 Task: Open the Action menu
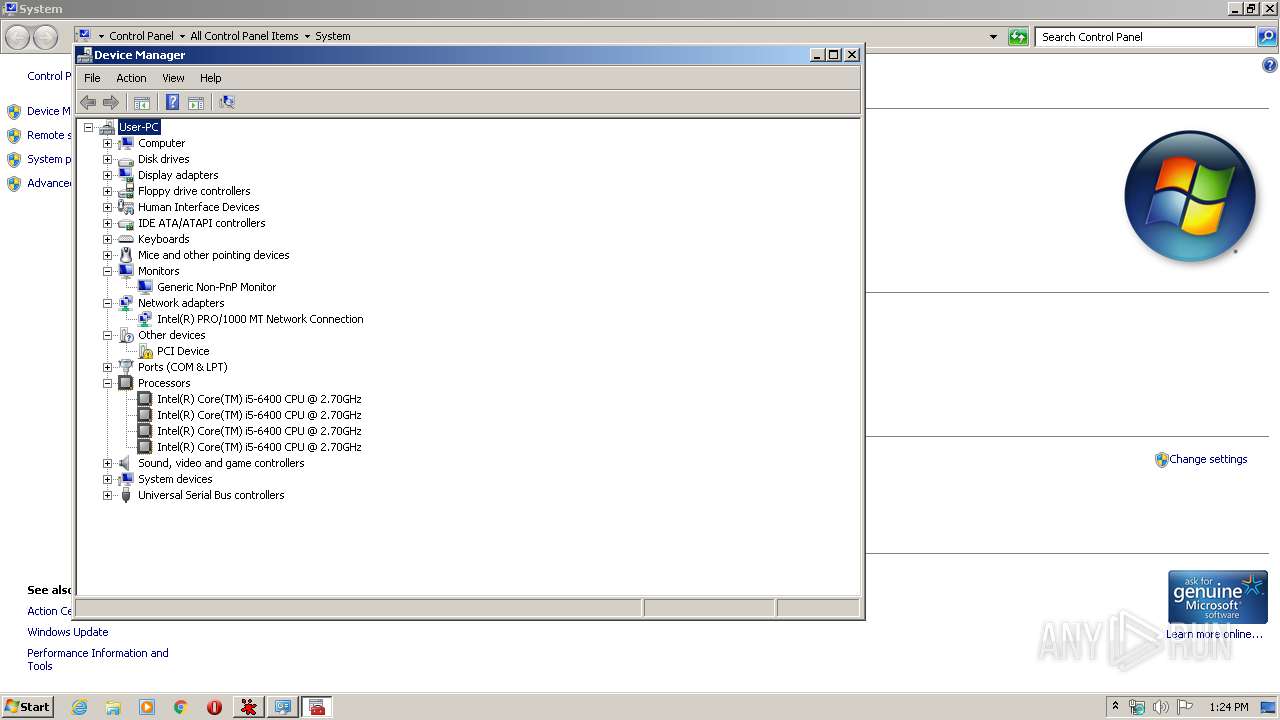pos(131,78)
